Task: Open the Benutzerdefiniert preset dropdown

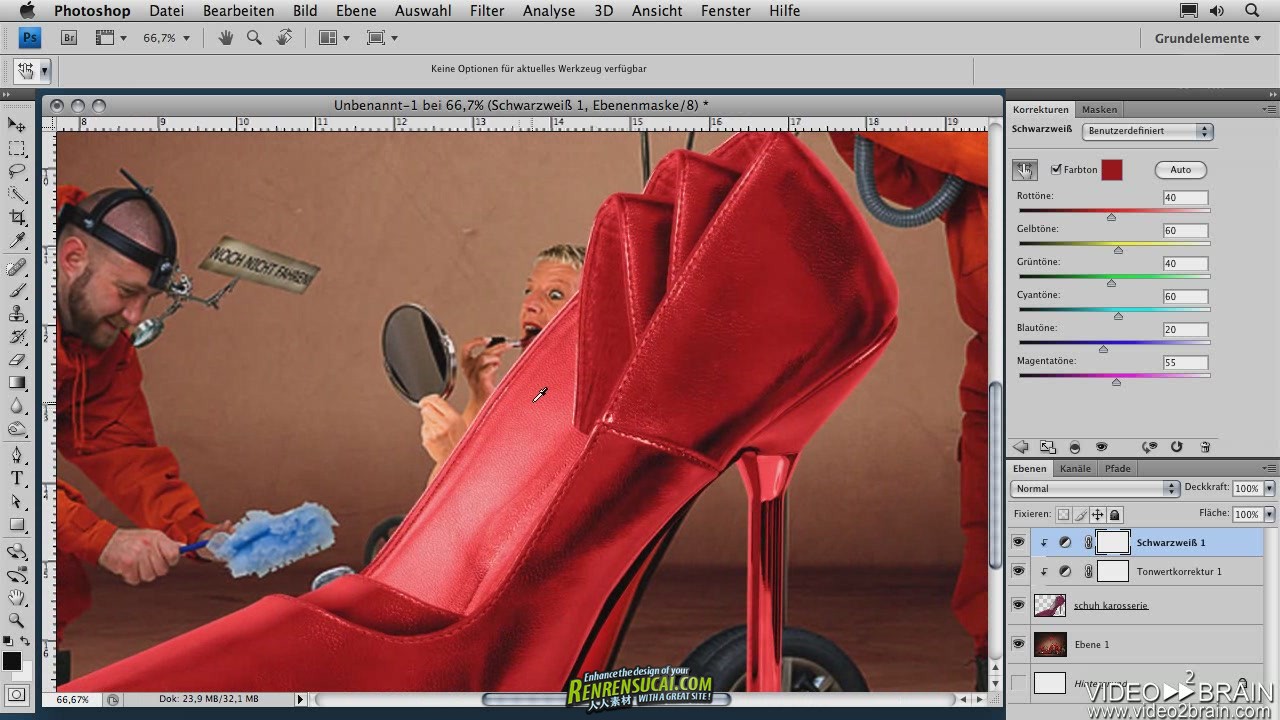Action: [x=1147, y=131]
